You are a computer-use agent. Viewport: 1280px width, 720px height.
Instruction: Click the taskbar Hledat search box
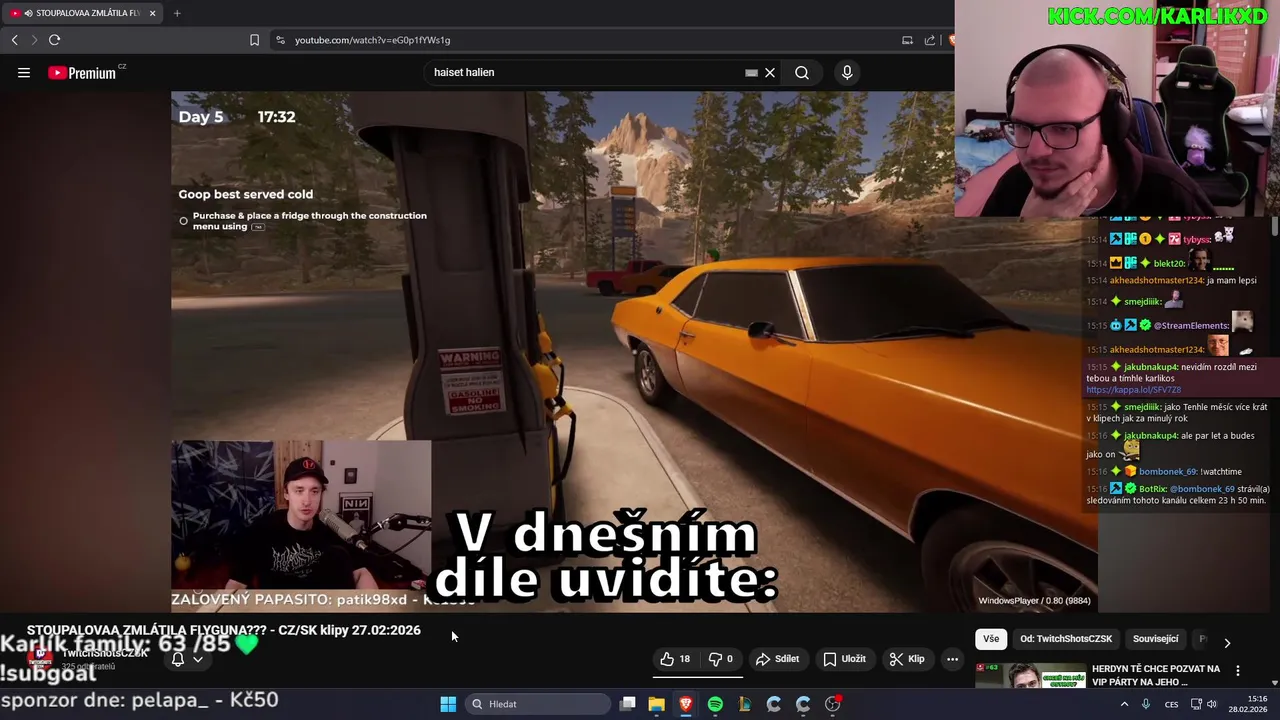(538, 704)
